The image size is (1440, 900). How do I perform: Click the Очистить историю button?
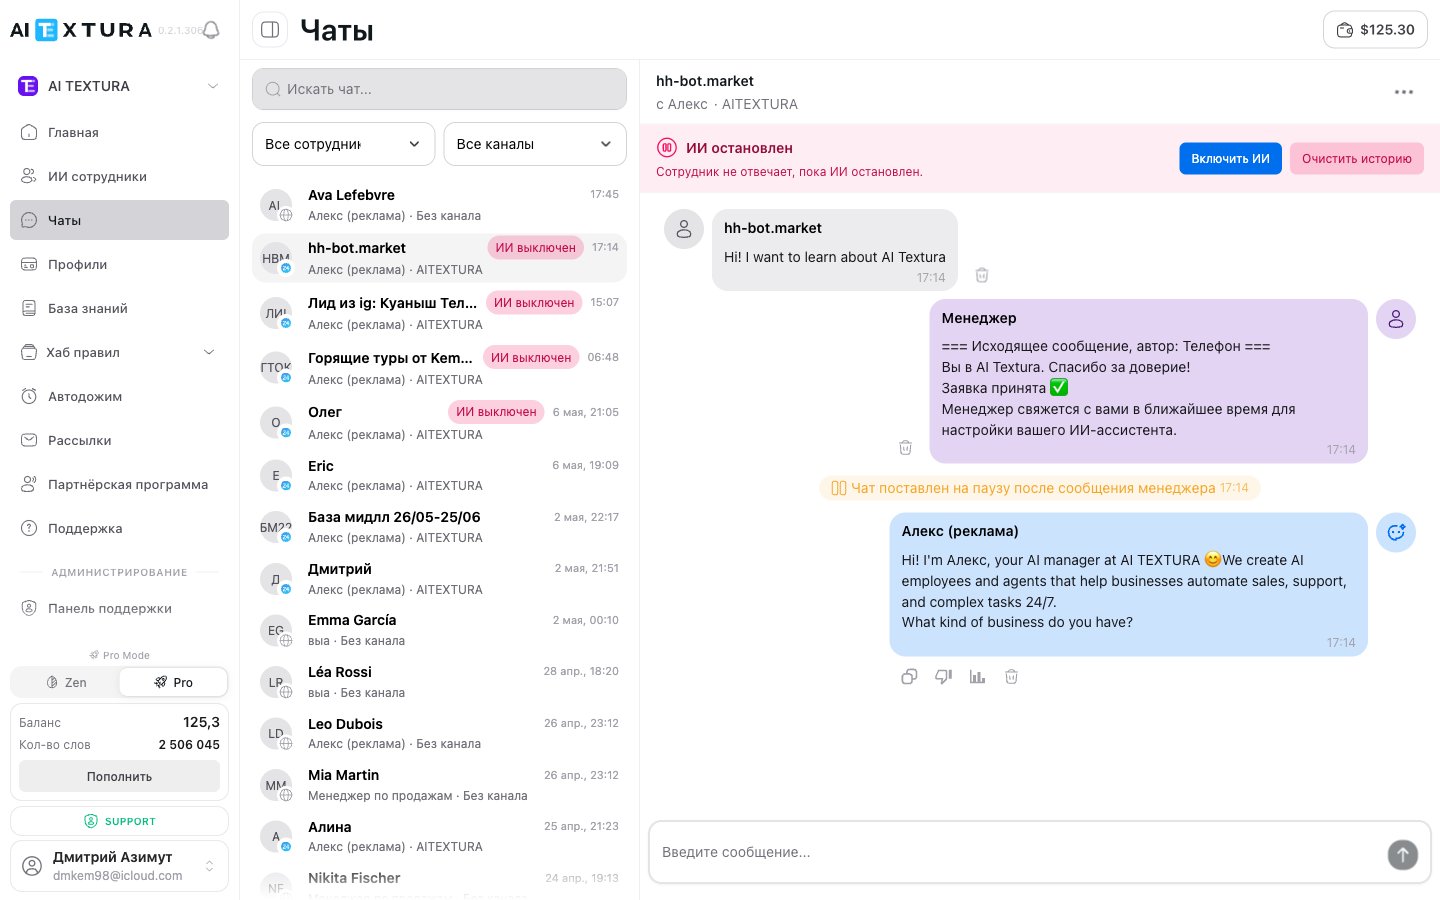(1356, 158)
